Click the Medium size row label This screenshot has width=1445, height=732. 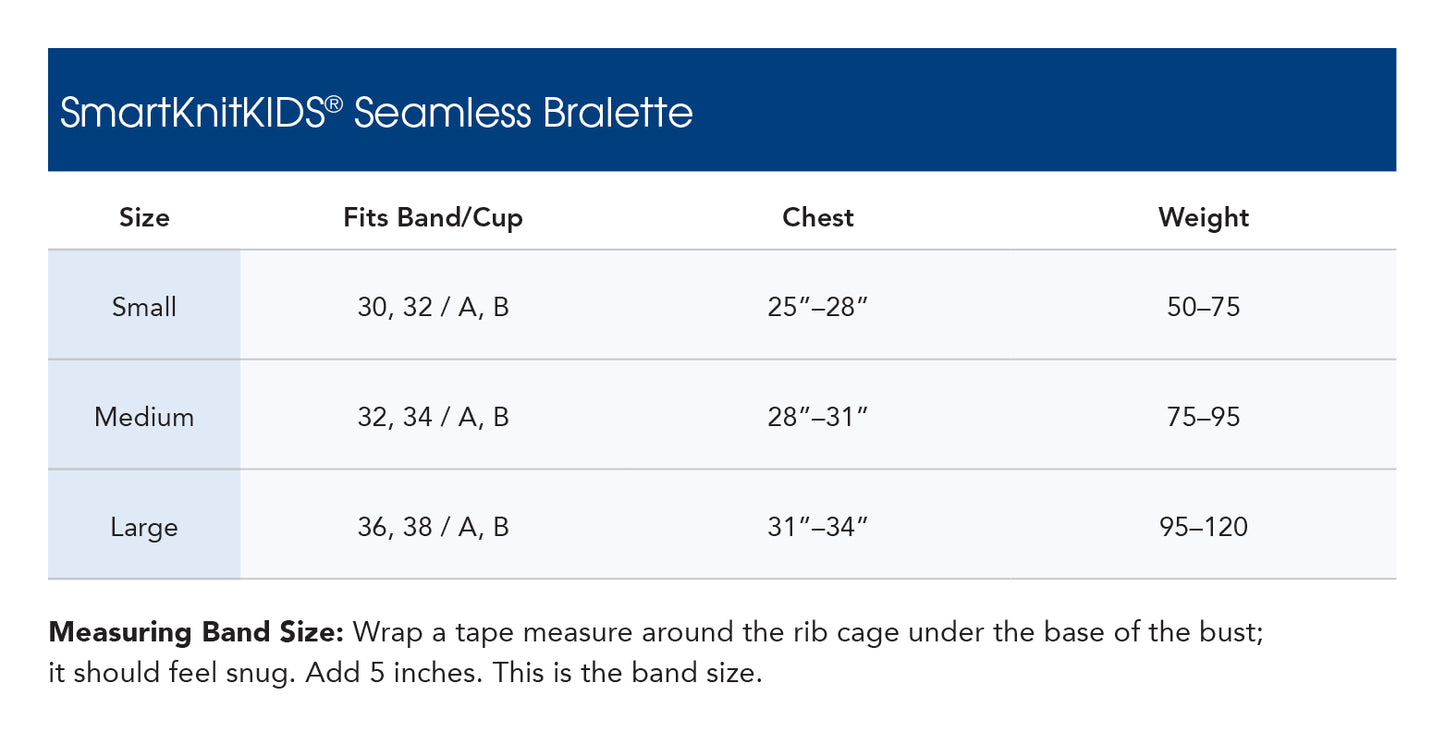144,416
